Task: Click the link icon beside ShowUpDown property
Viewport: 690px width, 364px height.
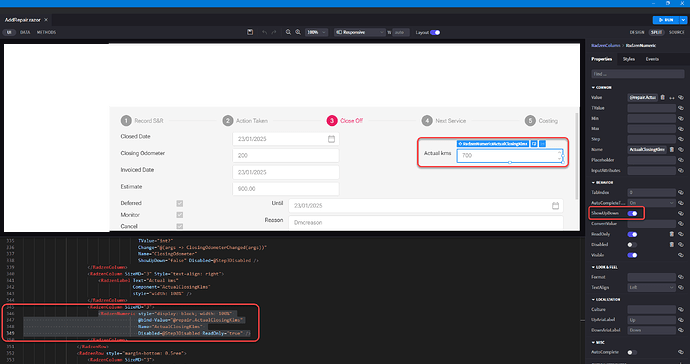Action: [681, 213]
